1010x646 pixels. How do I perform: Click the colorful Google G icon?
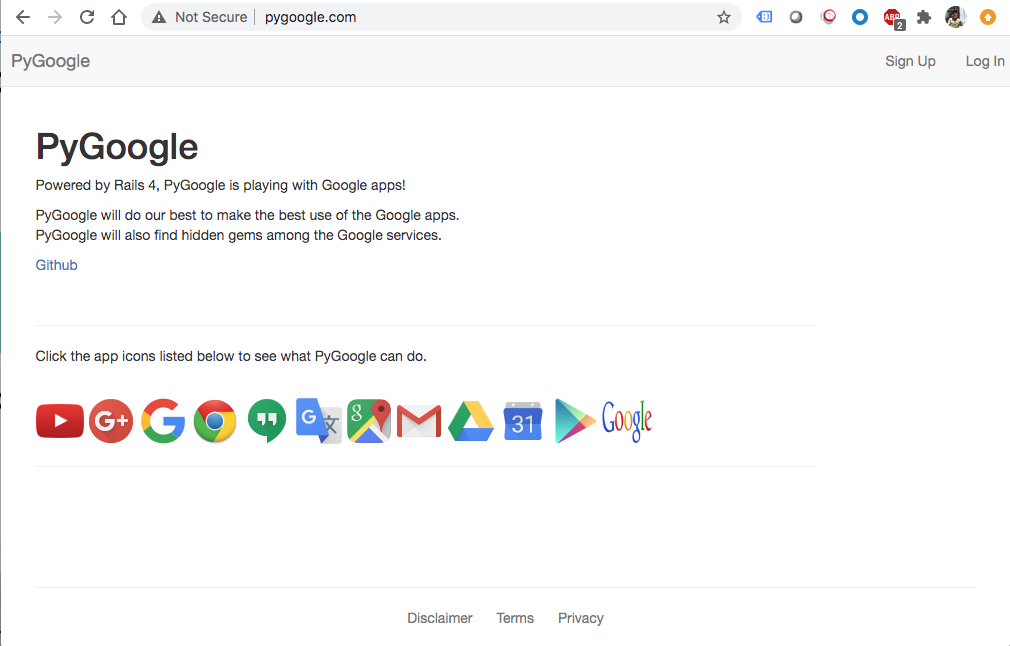click(x=163, y=421)
